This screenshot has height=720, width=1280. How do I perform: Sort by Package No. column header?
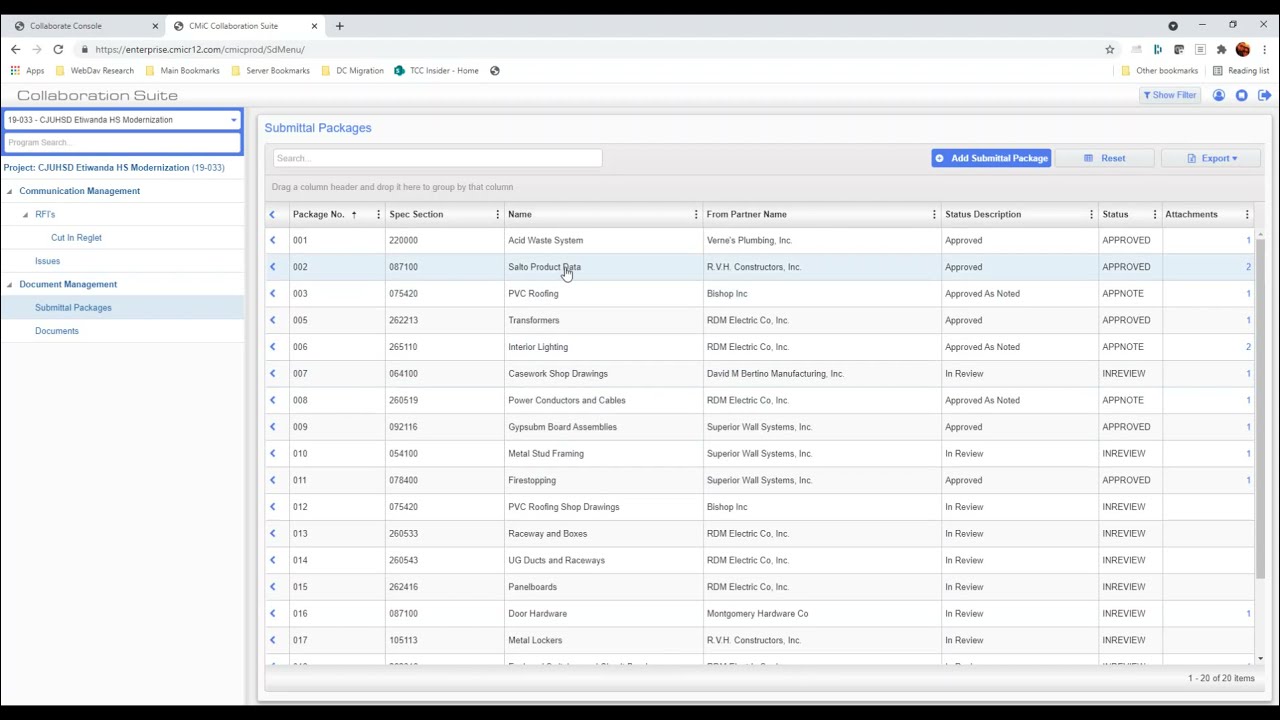click(x=318, y=214)
